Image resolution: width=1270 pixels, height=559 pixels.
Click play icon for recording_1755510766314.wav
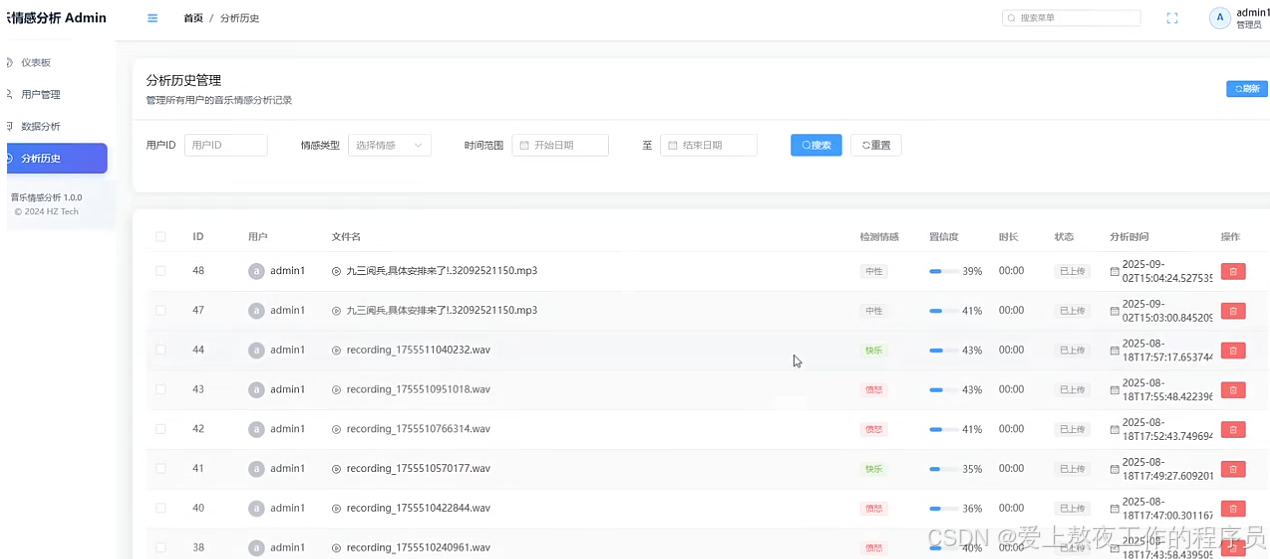(x=336, y=429)
